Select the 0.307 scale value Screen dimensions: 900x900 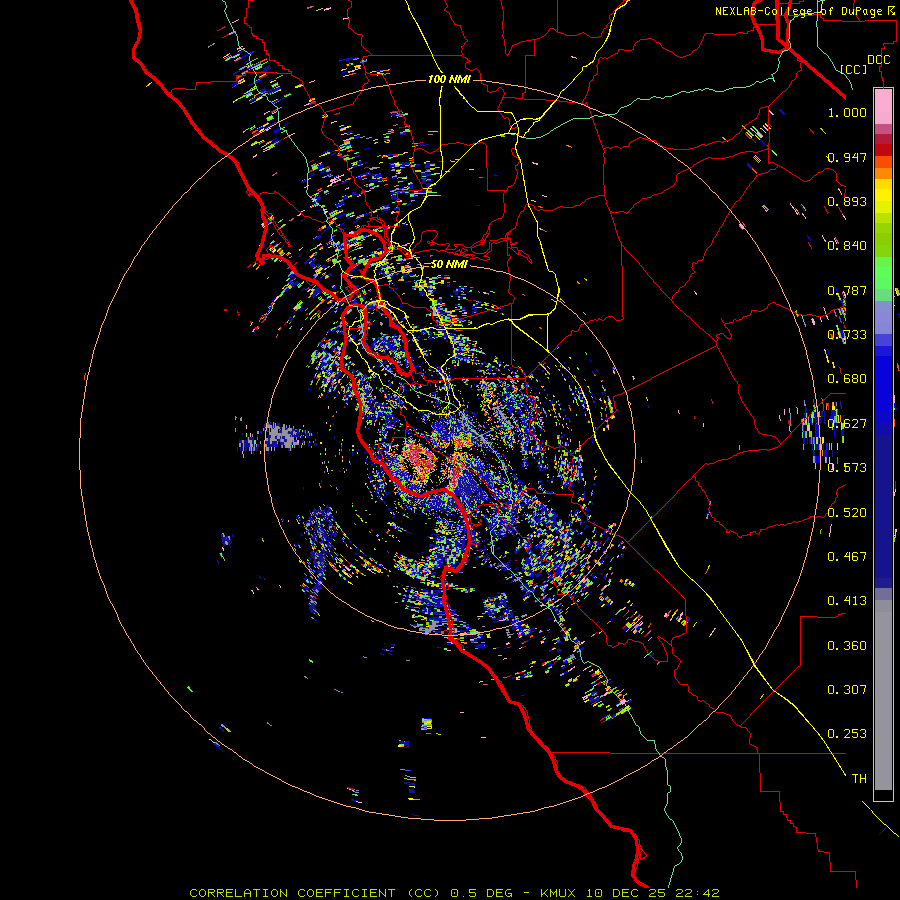pos(847,690)
